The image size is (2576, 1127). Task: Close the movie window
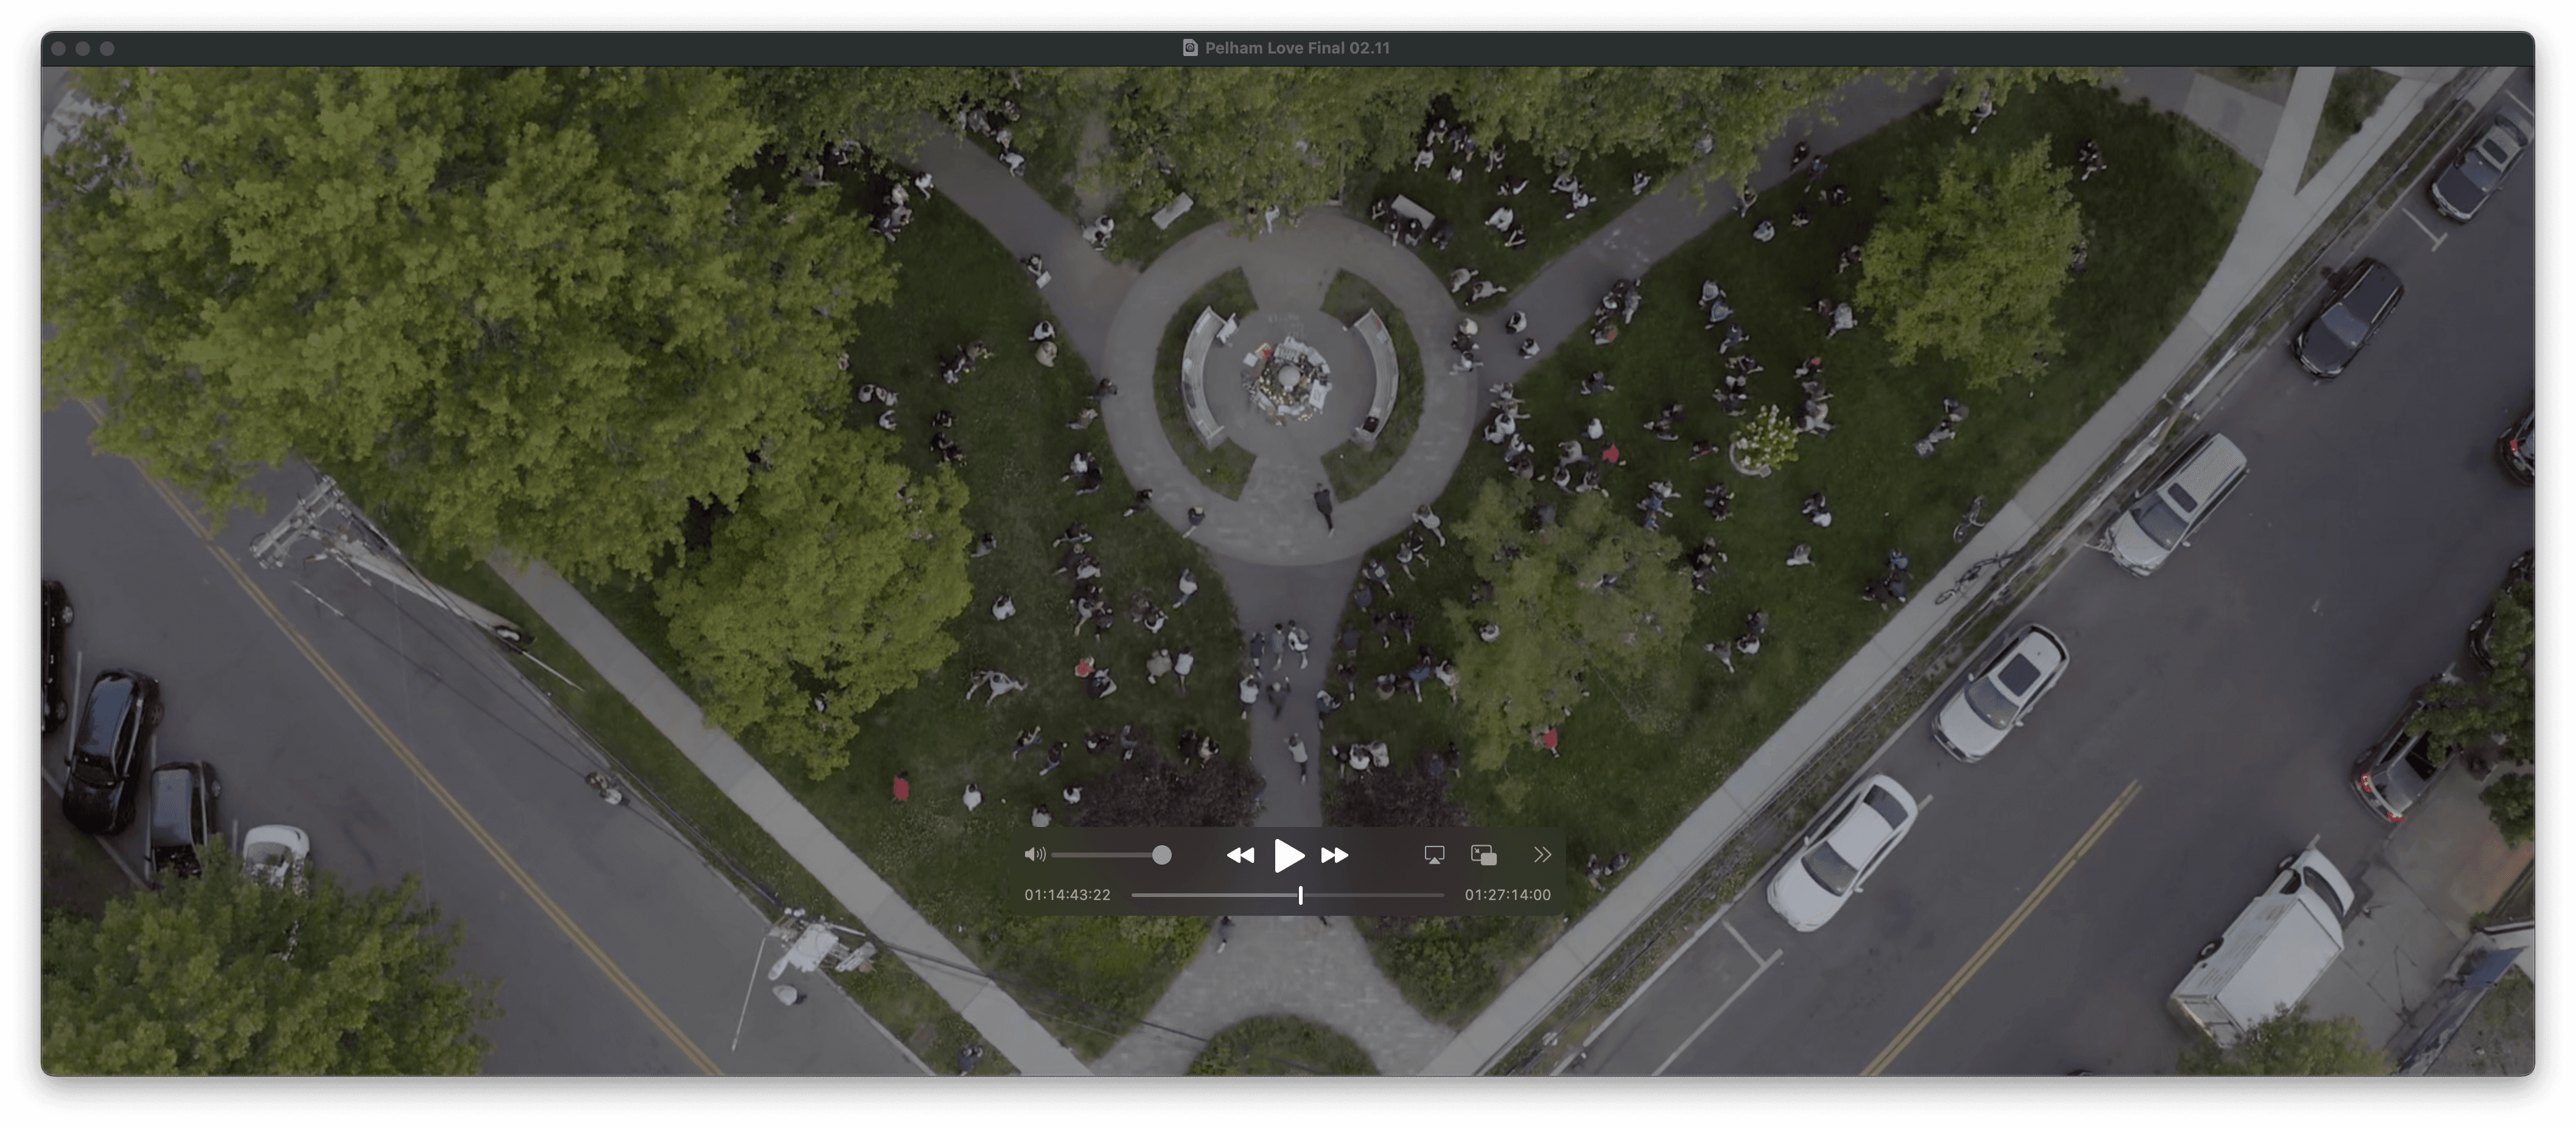click(59, 48)
